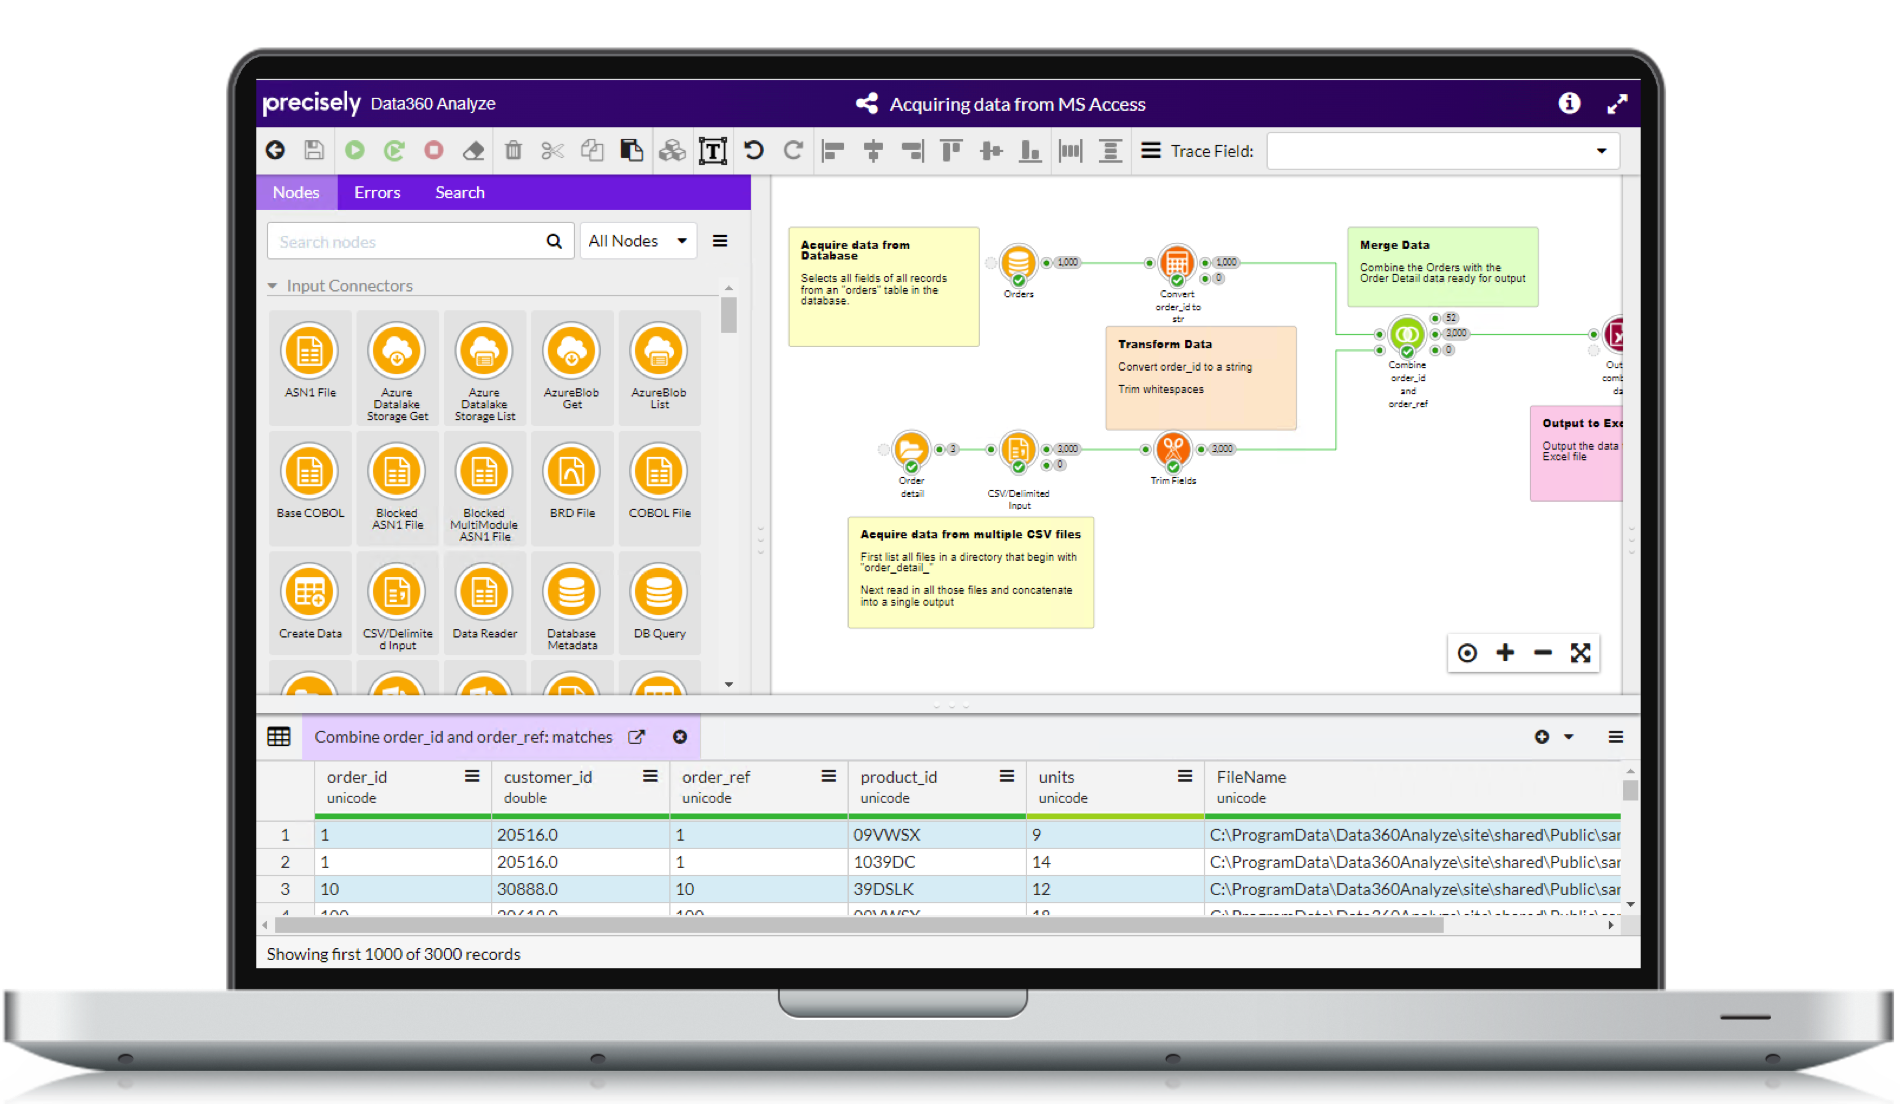This screenshot has height=1104, width=1900.
Task: Open the All Nodes filter dropdown
Action: click(x=638, y=241)
